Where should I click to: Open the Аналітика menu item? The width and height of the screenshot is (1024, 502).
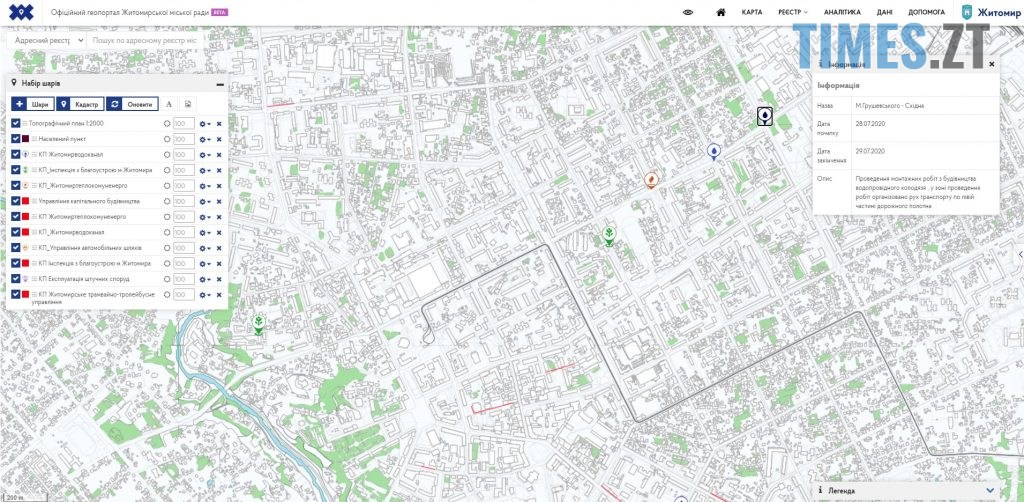[842, 12]
